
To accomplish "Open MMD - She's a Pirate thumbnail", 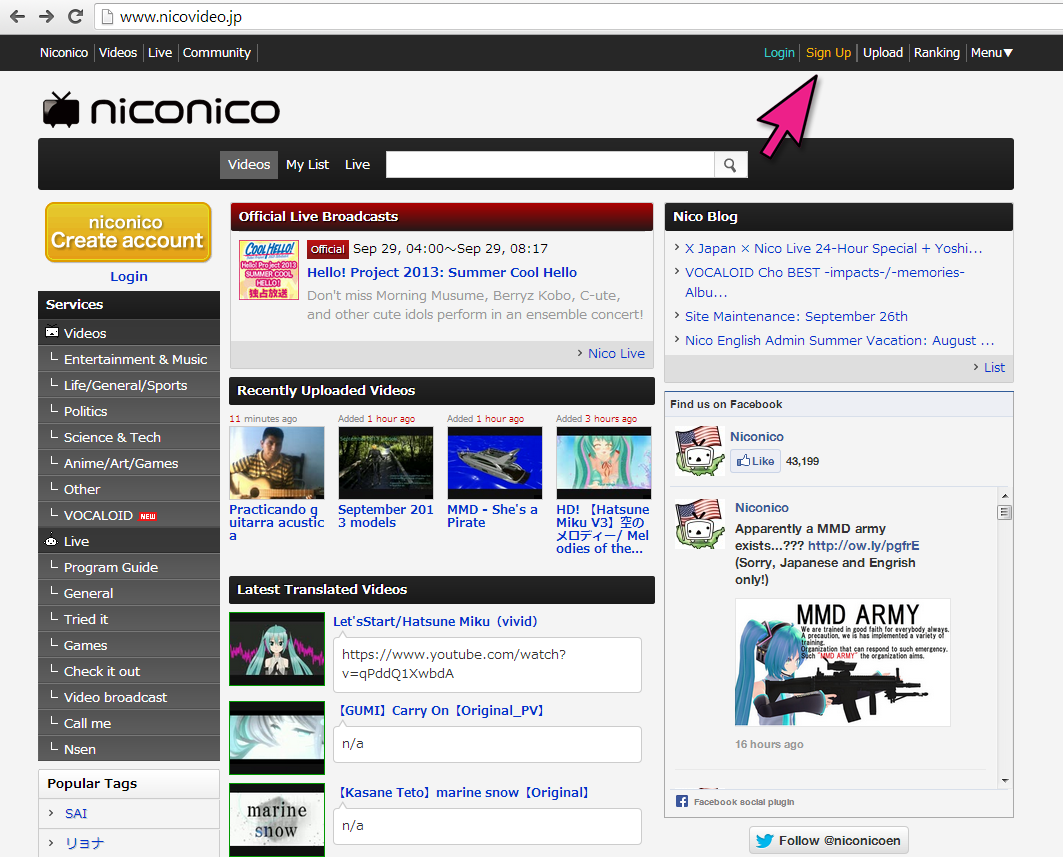I will pyautogui.click(x=494, y=463).
